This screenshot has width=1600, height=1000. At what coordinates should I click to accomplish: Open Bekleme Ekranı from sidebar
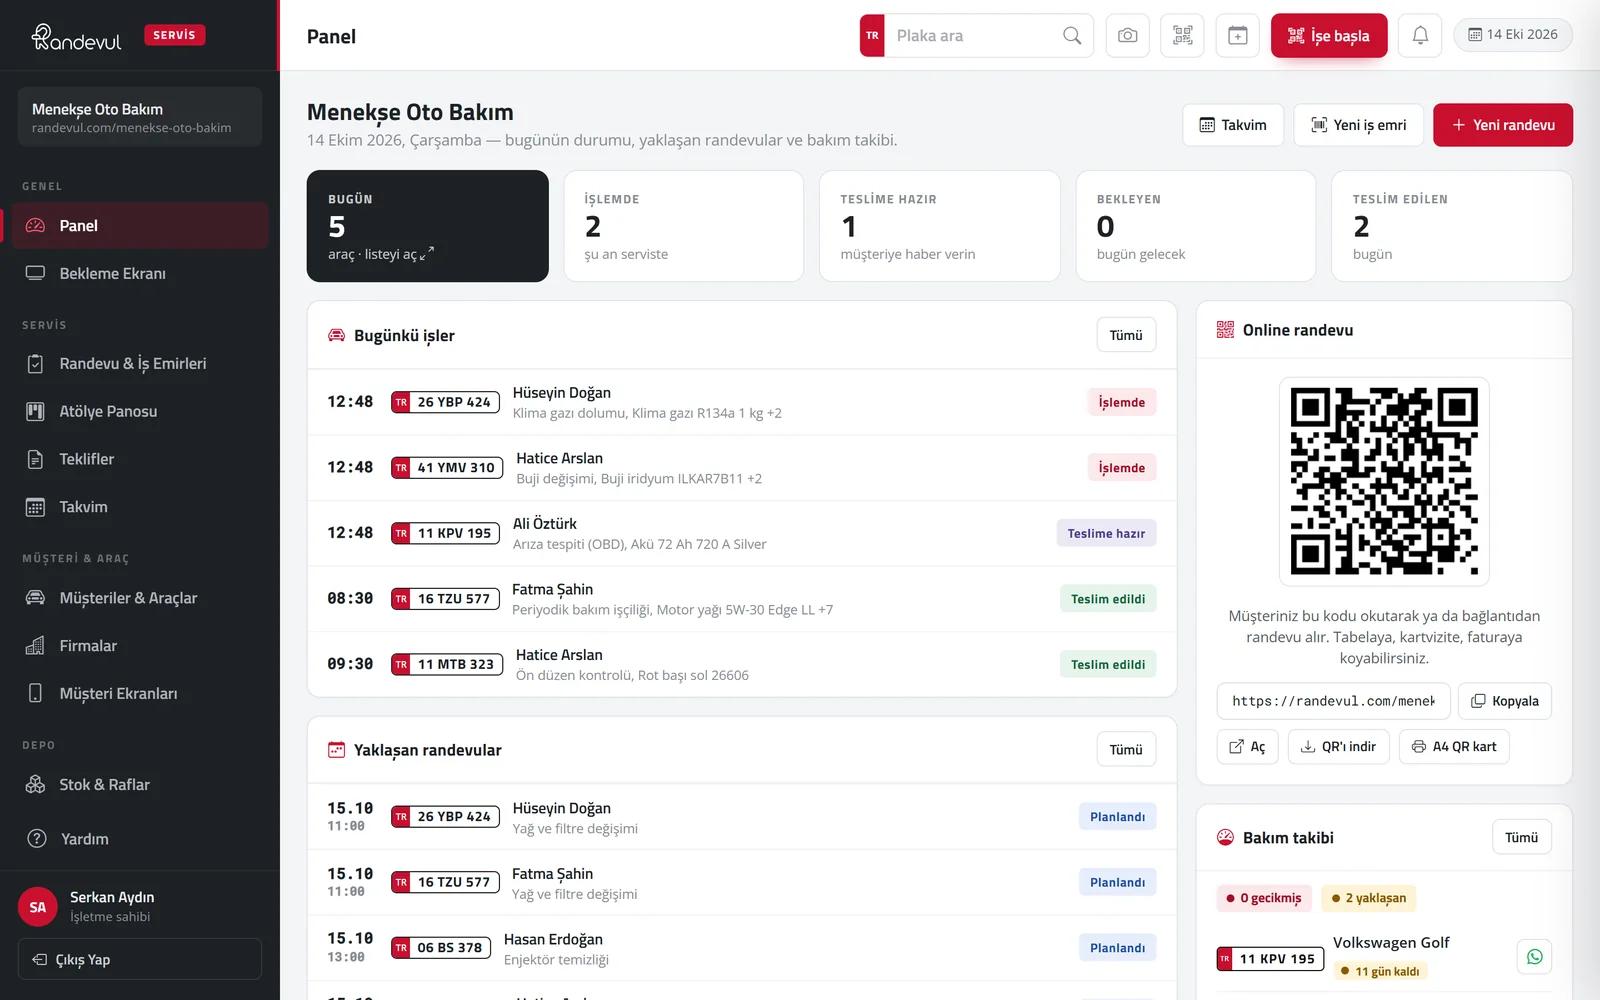click(140, 273)
